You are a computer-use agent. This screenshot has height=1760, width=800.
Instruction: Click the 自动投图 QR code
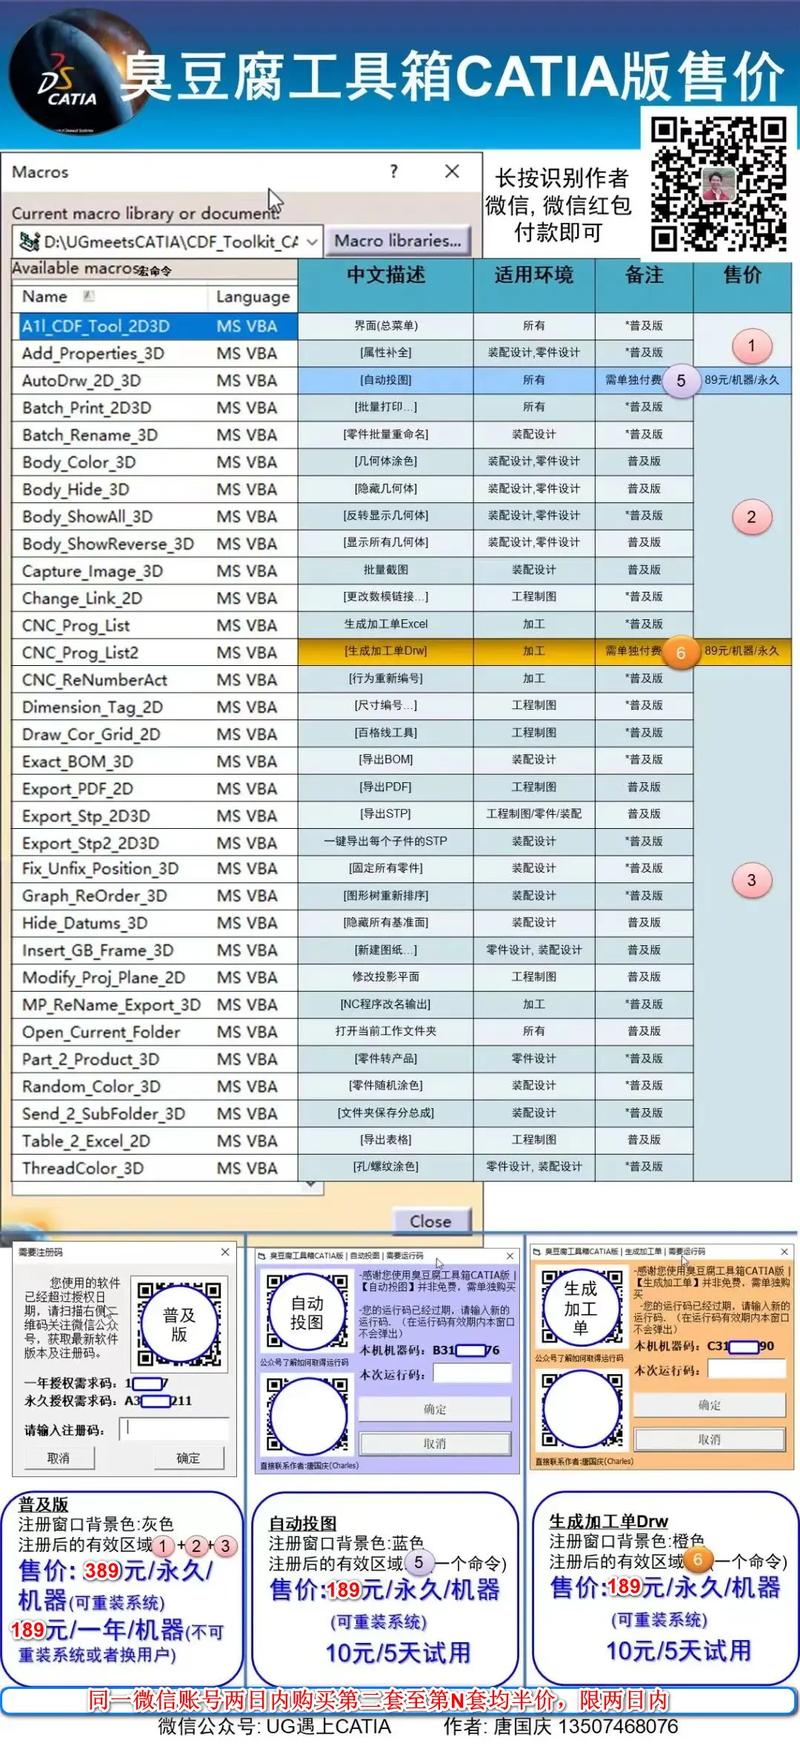tap(307, 1313)
